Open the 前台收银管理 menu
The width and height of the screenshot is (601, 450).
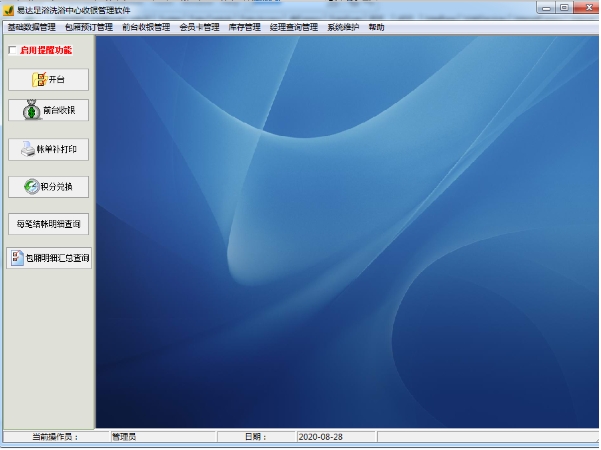[x=146, y=27]
